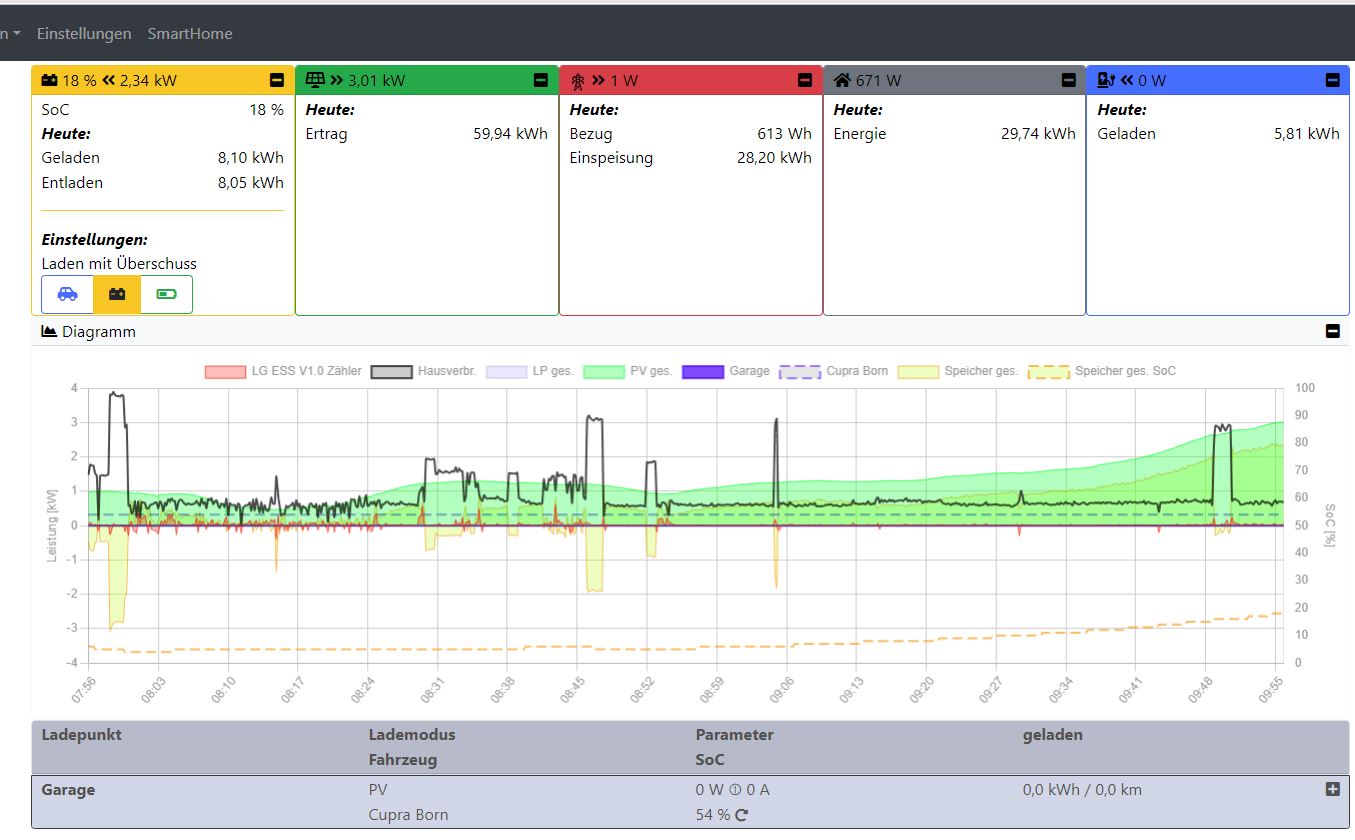Viewport: 1355px width, 840px height.
Task: Click the power pylon icon in red header
Action: coord(577,80)
